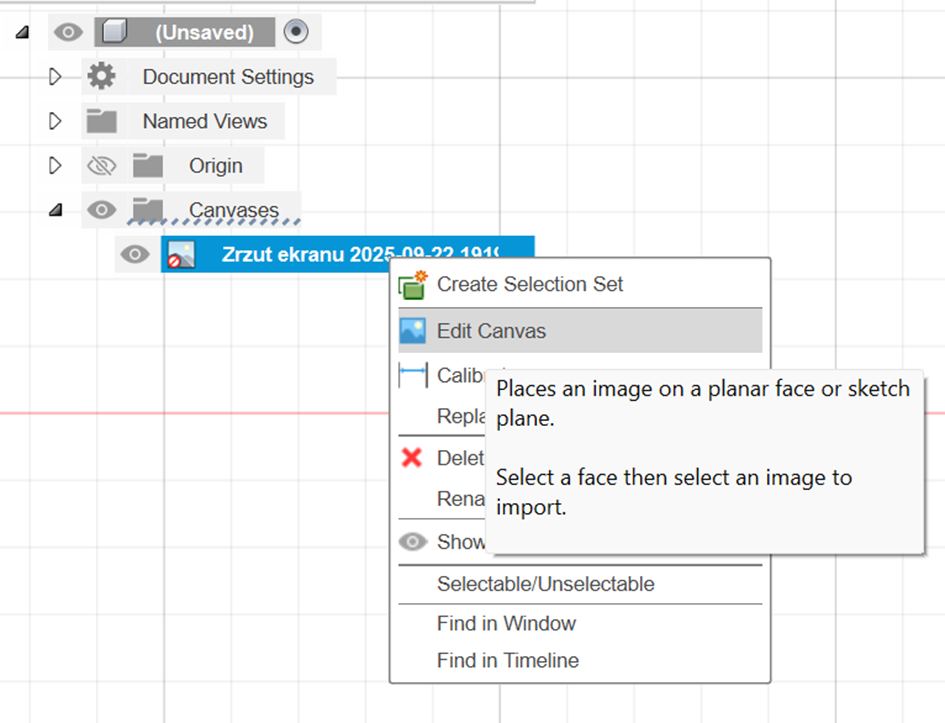Viewport: 945px width, 723px height.
Task: Click the Origin folder icon
Action: coord(148,166)
